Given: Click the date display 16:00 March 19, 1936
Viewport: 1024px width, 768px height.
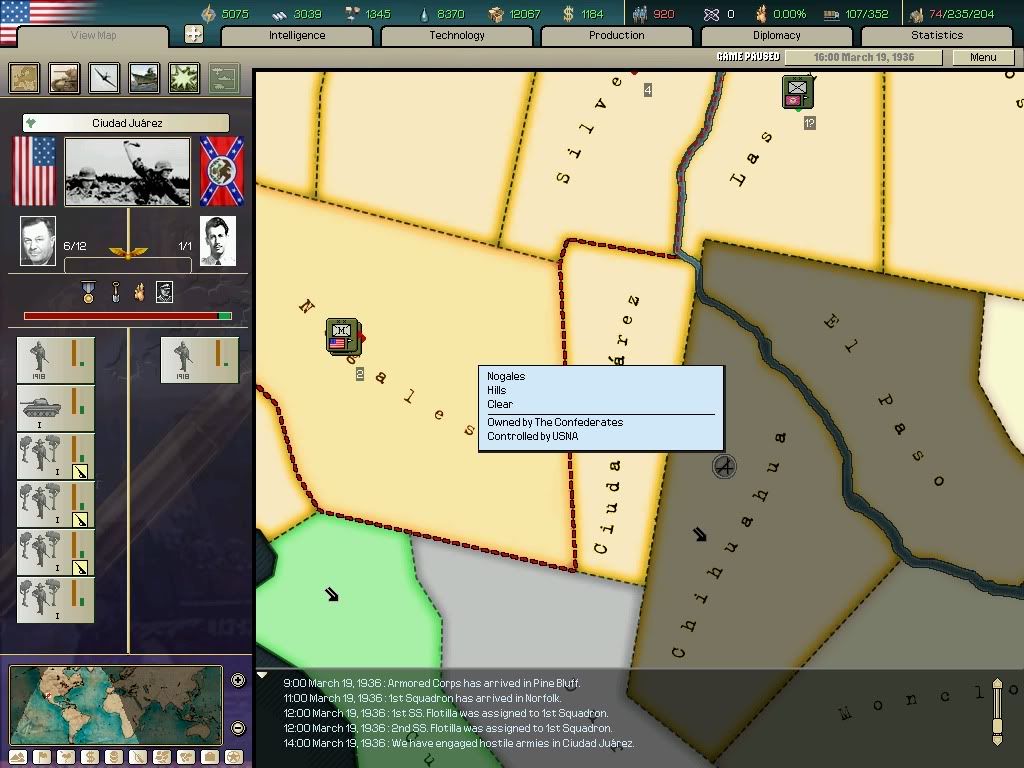Looking at the screenshot, I should pyautogui.click(x=863, y=57).
